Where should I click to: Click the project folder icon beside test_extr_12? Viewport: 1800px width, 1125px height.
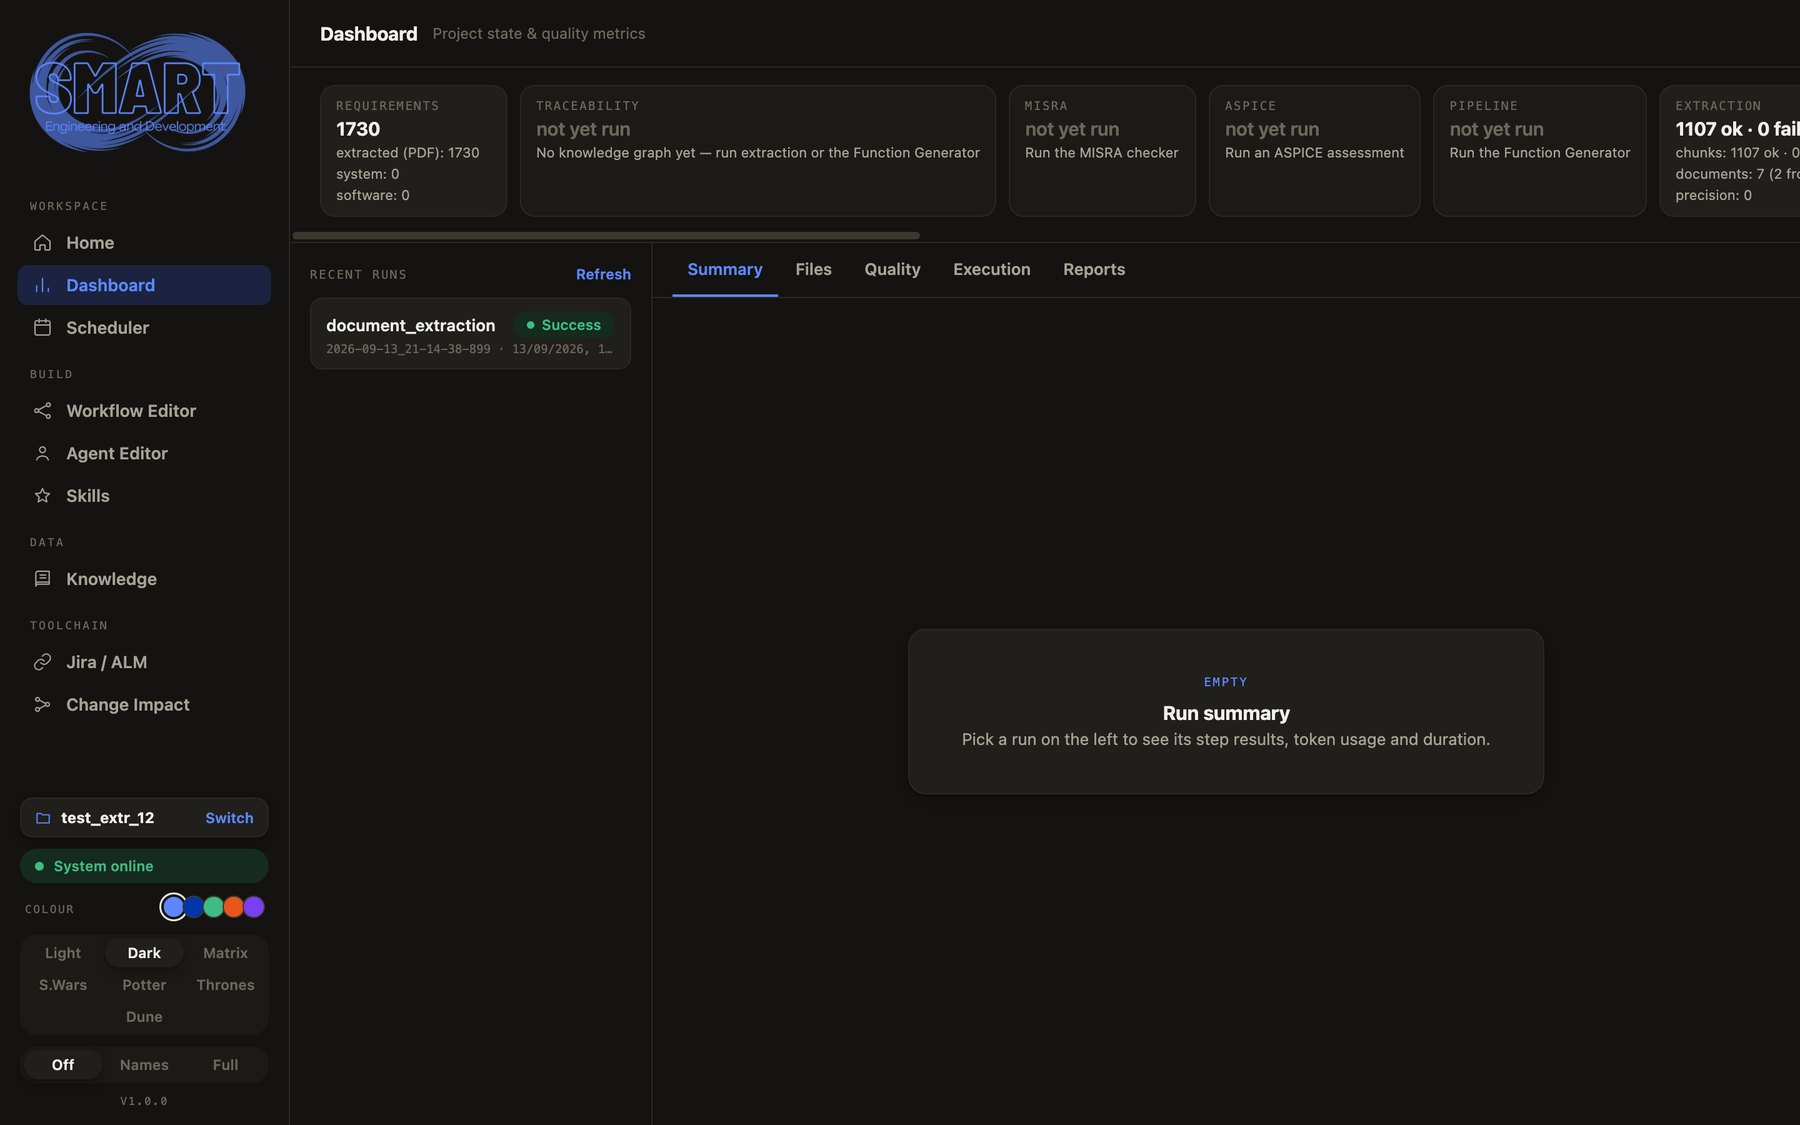[x=43, y=818]
